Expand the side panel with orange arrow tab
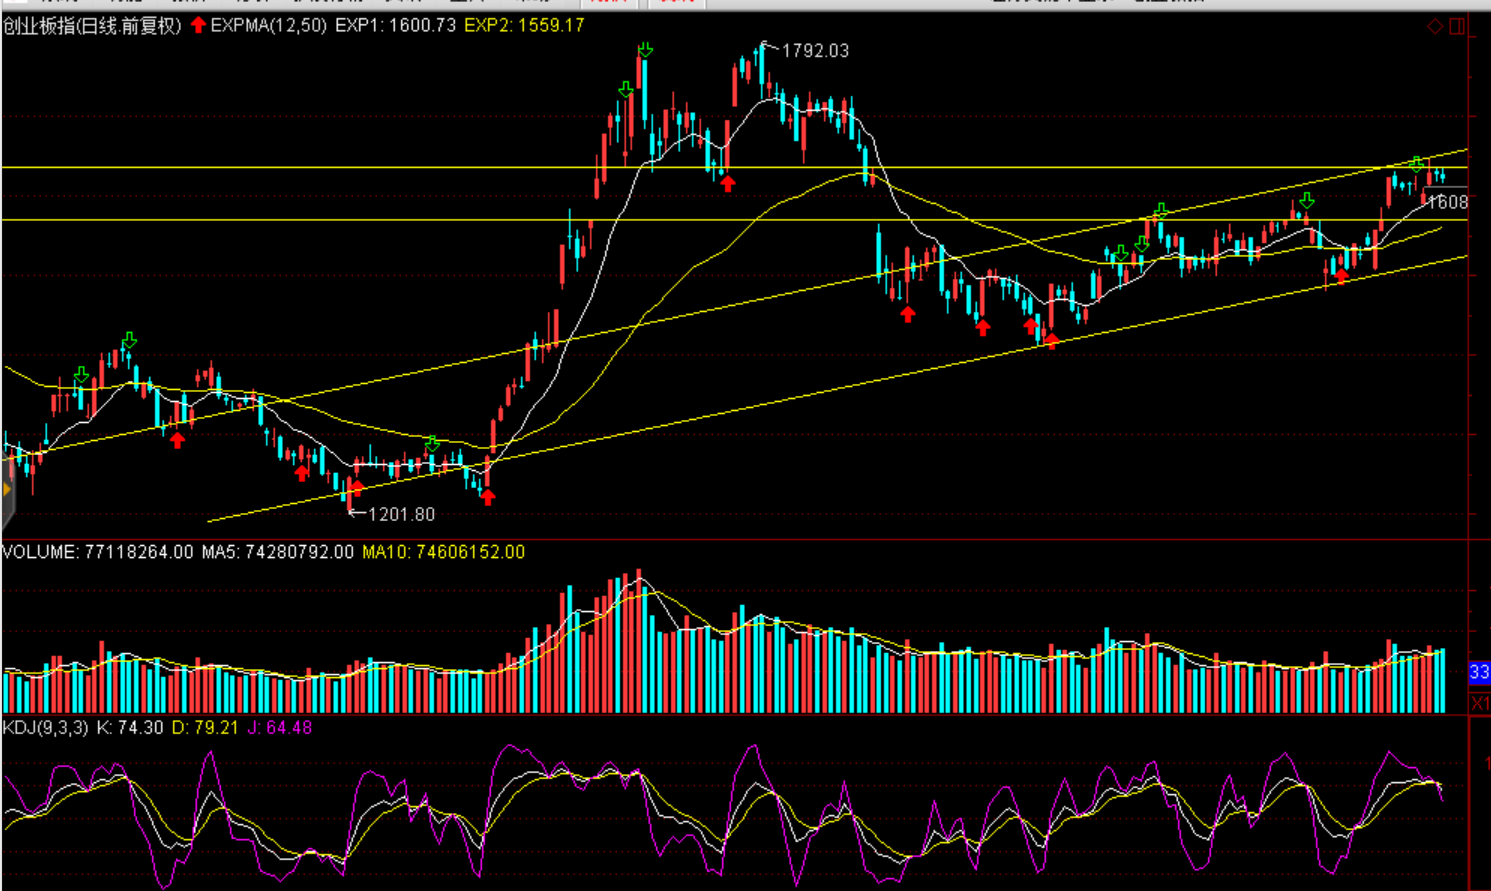 [x=6, y=490]
